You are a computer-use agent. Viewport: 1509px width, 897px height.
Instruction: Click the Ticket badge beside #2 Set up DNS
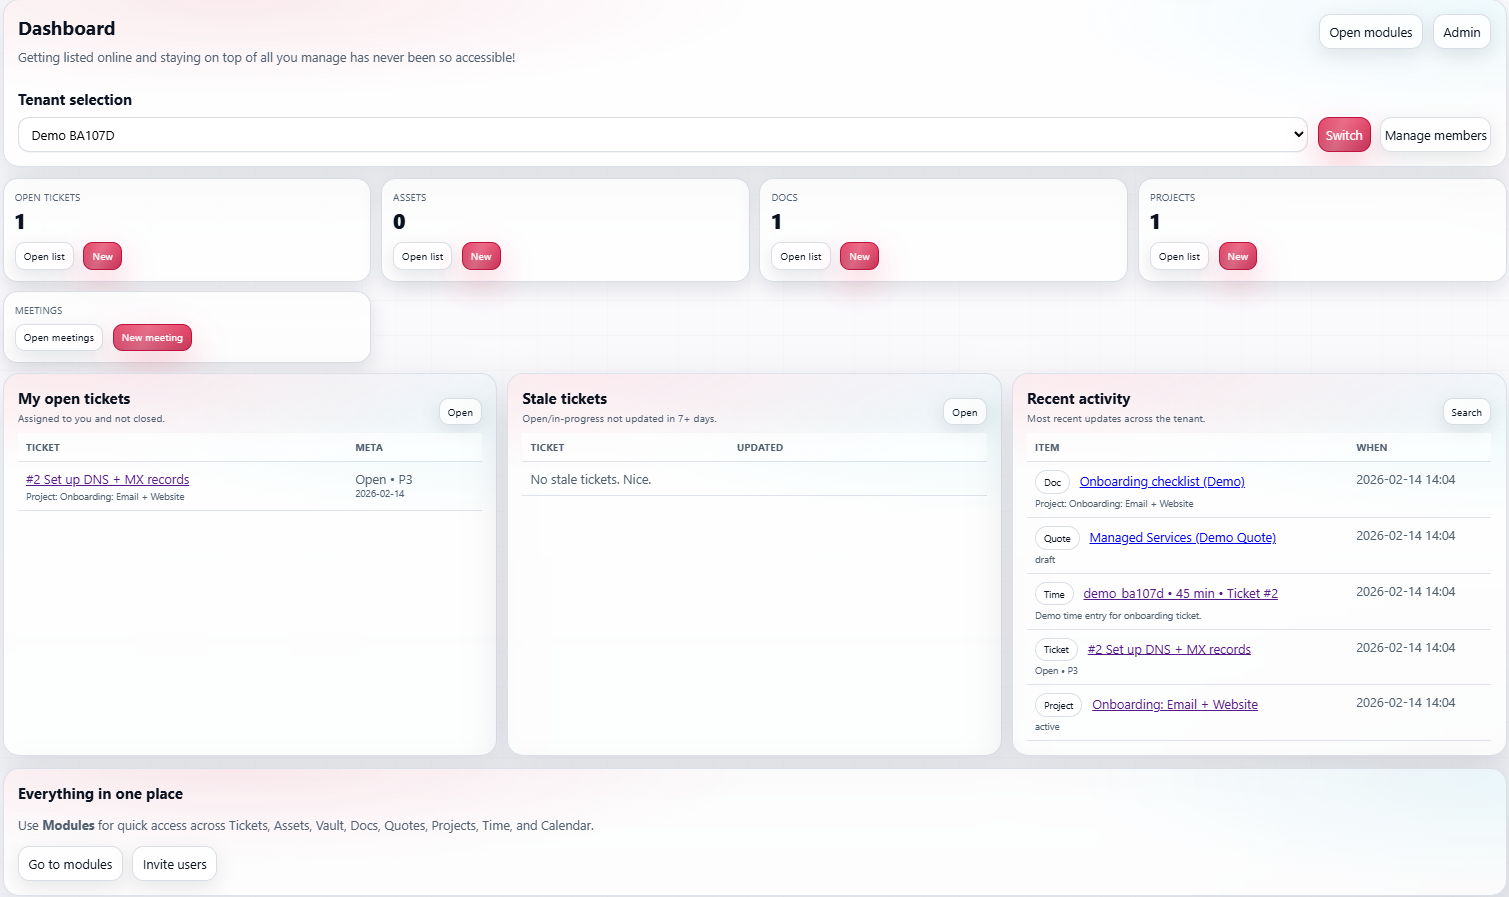tap(1055, 649)
